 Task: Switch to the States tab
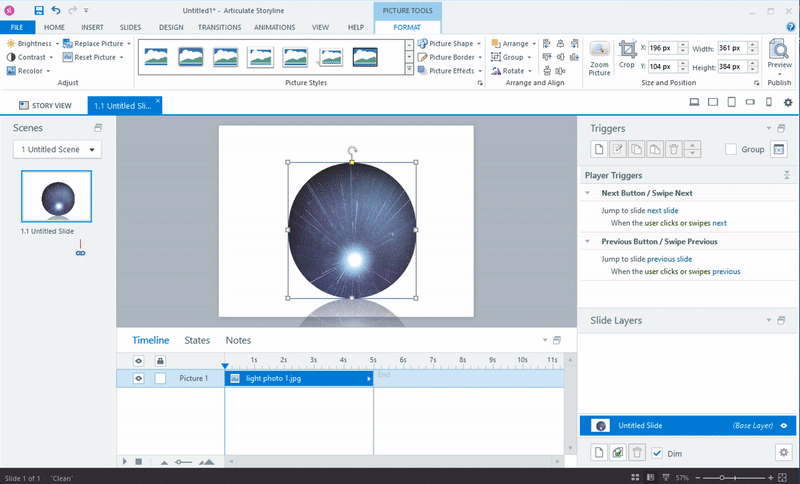click(197, 341)
